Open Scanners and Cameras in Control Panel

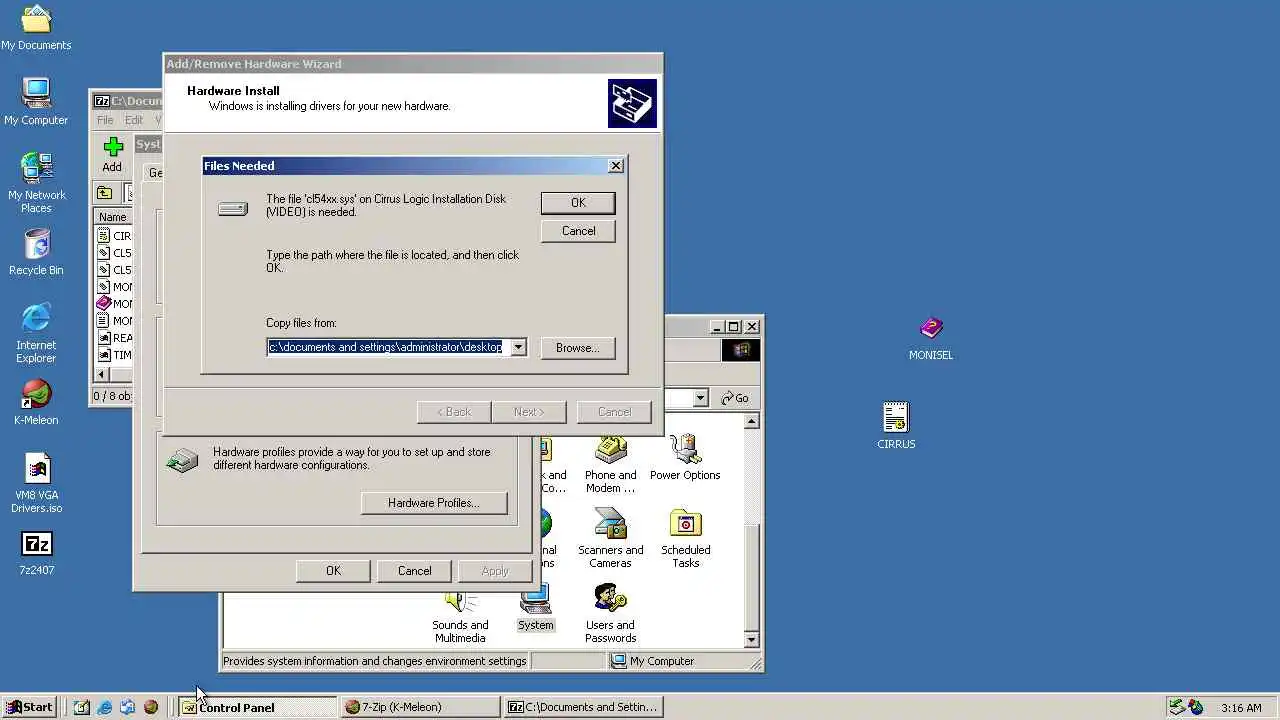click(610, 539)
